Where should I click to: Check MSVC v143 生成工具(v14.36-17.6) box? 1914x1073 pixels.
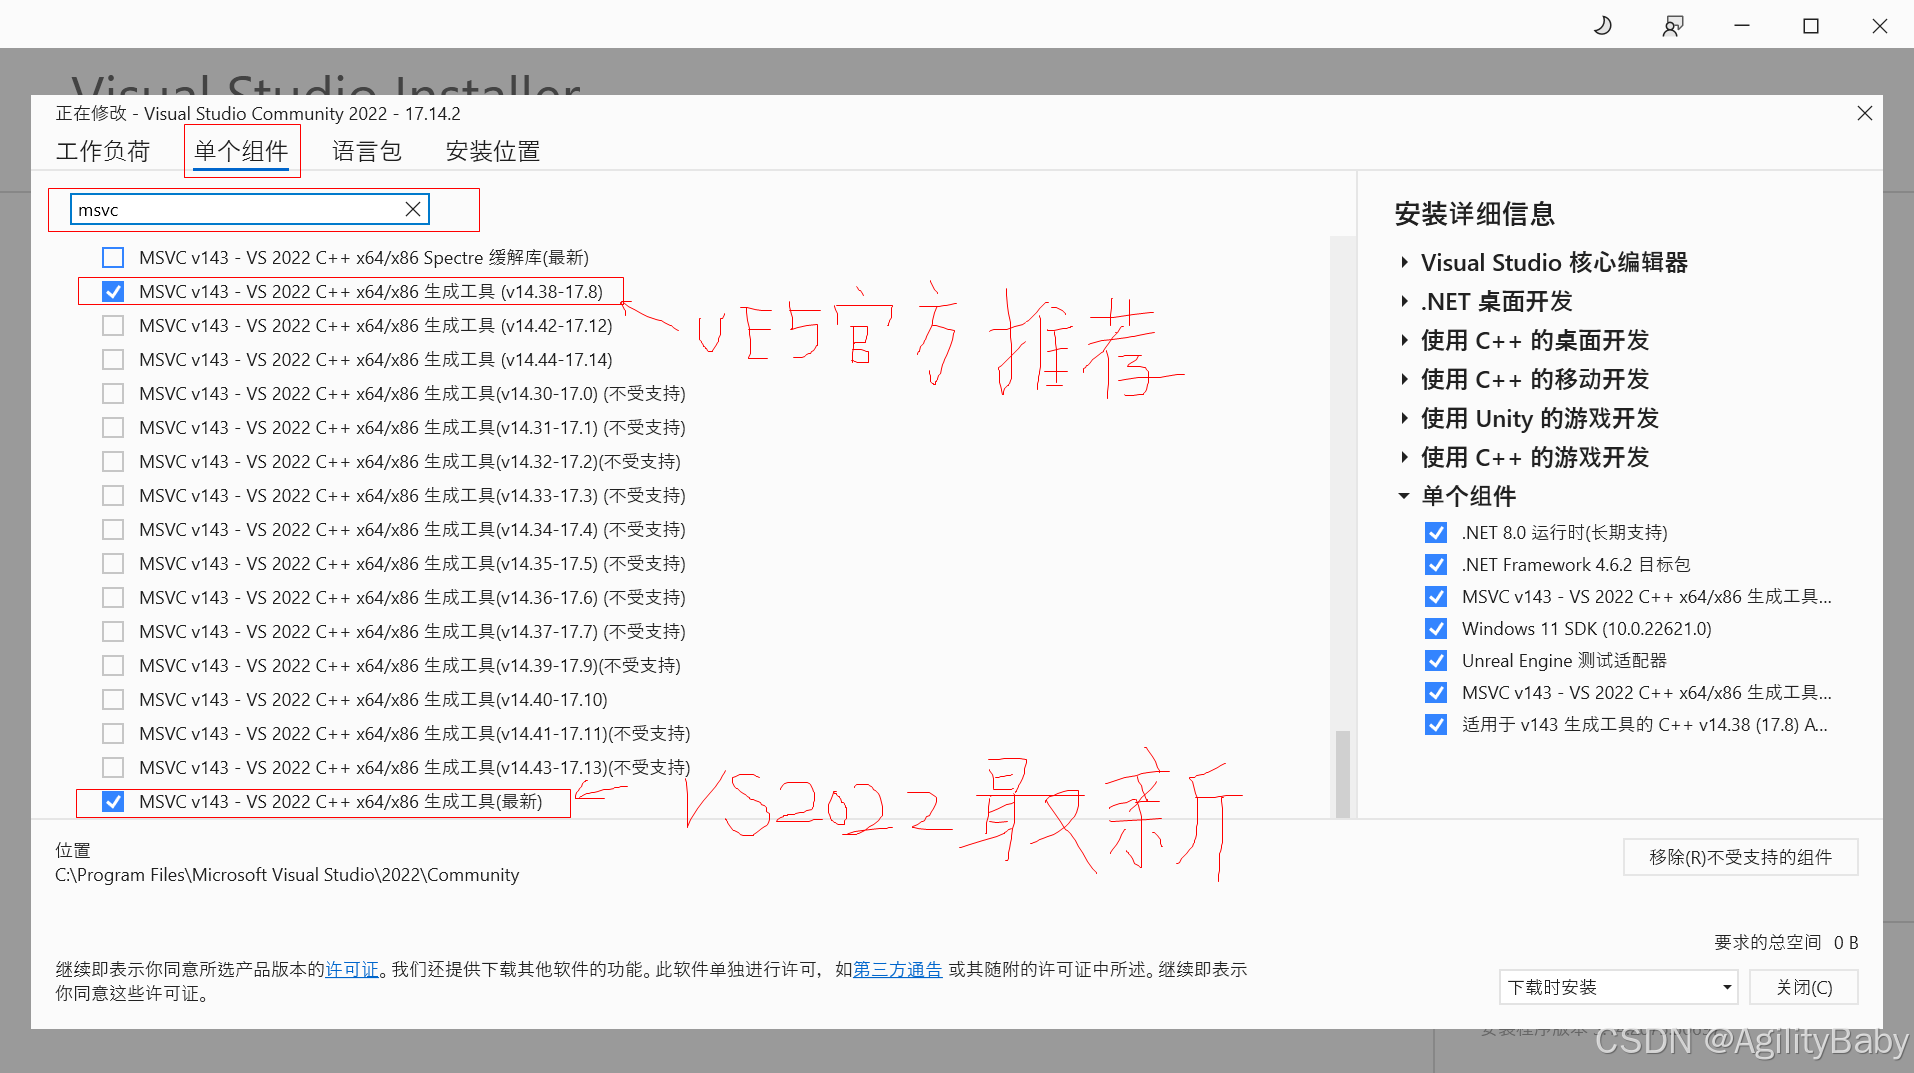pyautogui.click(x=113, y=598)
